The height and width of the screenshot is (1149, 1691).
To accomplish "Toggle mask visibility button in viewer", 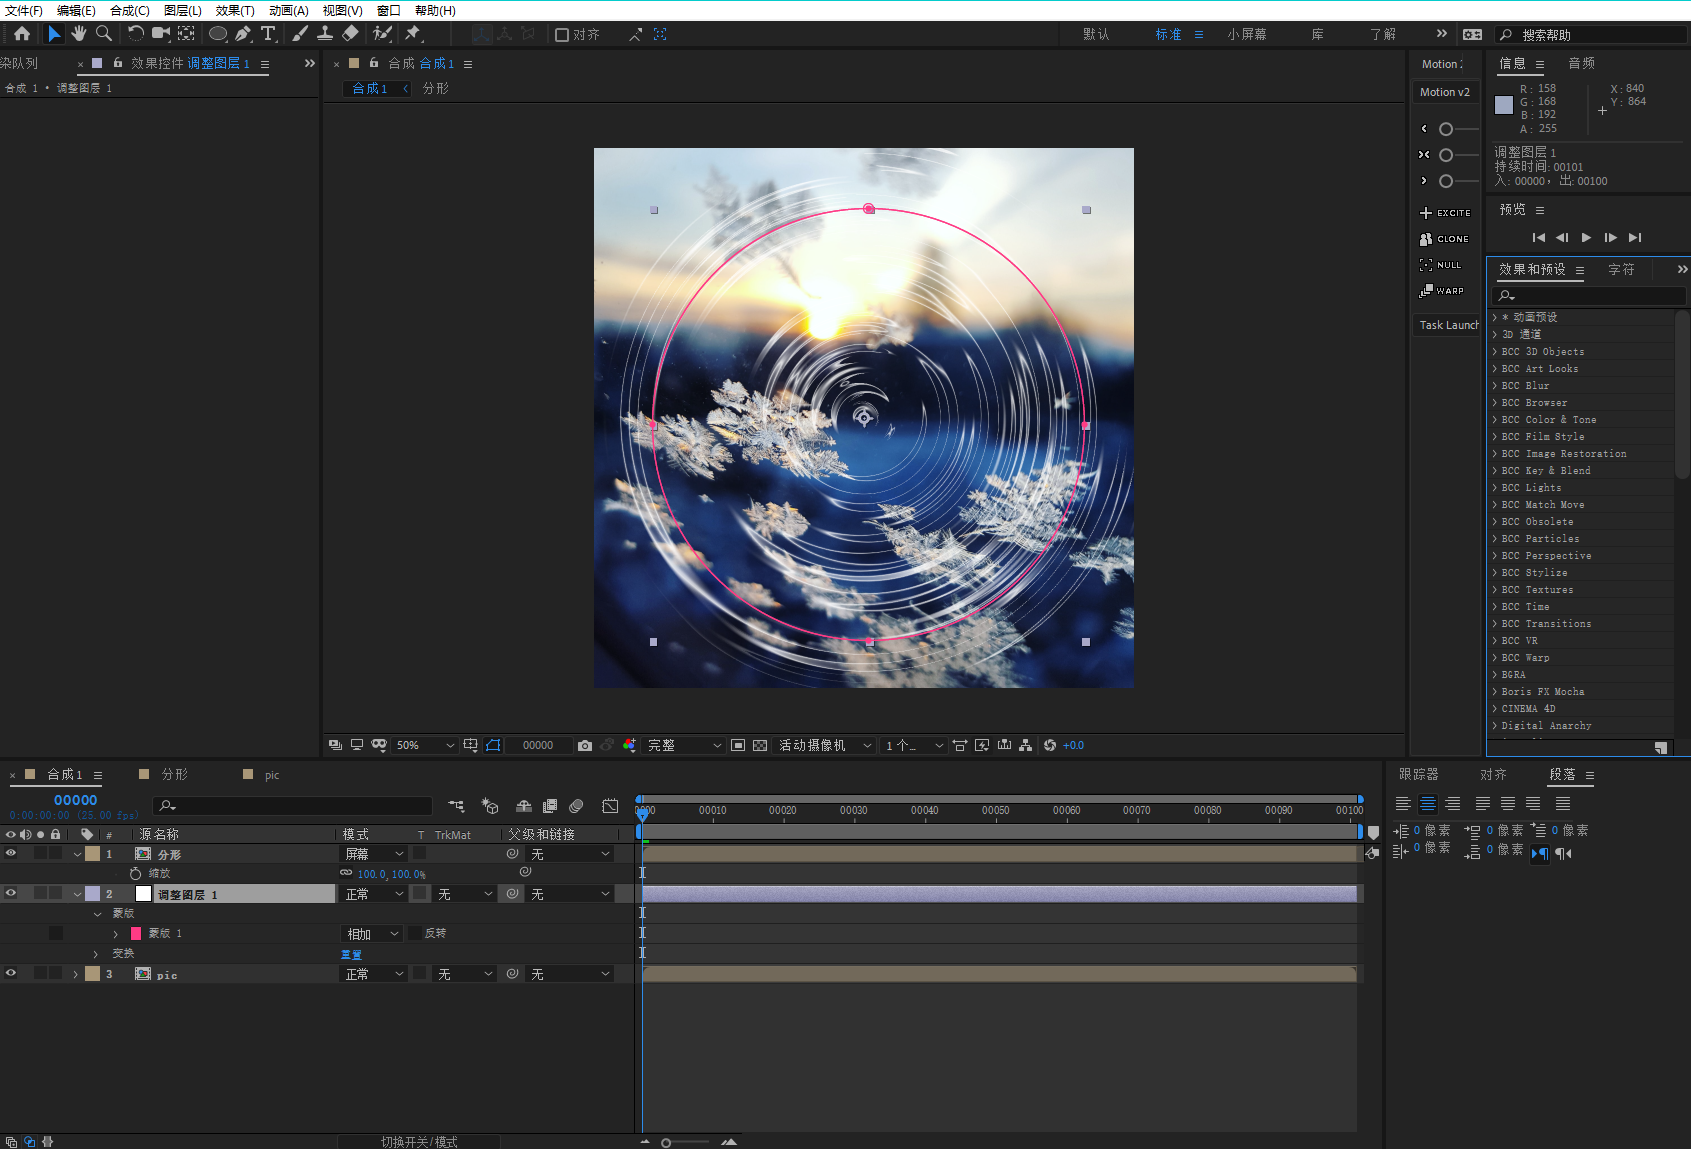I will [492, 745].
